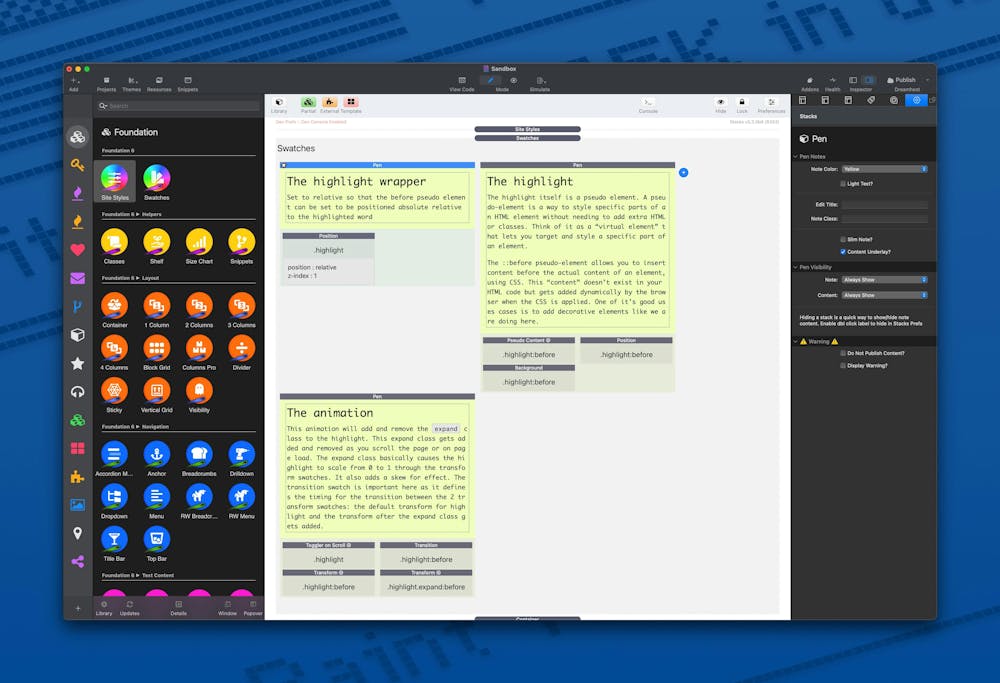The width and height of the screenshot is (1000, 683).
Task: Collapse the Pen Visibility section
Action: (x=796, y=267)
